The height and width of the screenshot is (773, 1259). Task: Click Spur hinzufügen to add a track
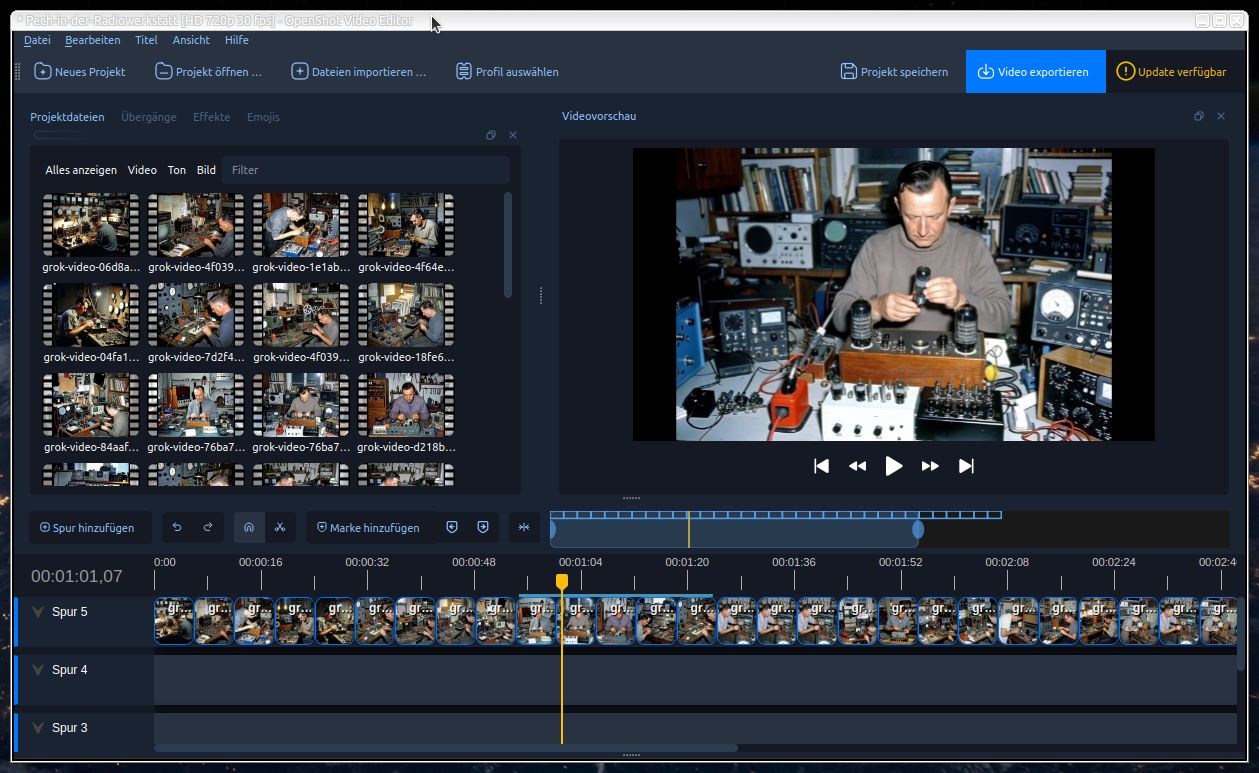(x=87, y=527)
